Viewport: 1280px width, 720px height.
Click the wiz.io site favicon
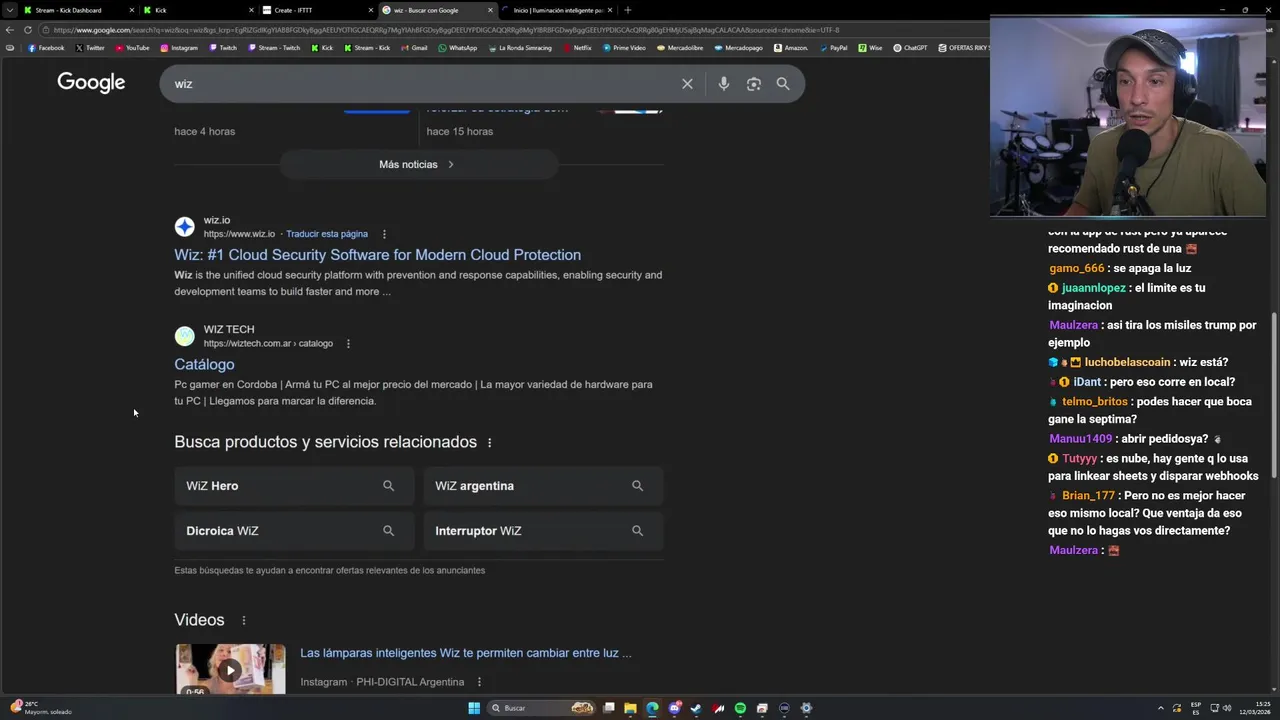click(x=184, y=227)
